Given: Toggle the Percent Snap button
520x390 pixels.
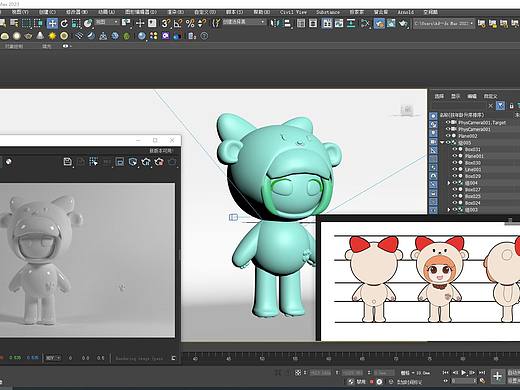Looking at the screenshot, I should point(190,23).
